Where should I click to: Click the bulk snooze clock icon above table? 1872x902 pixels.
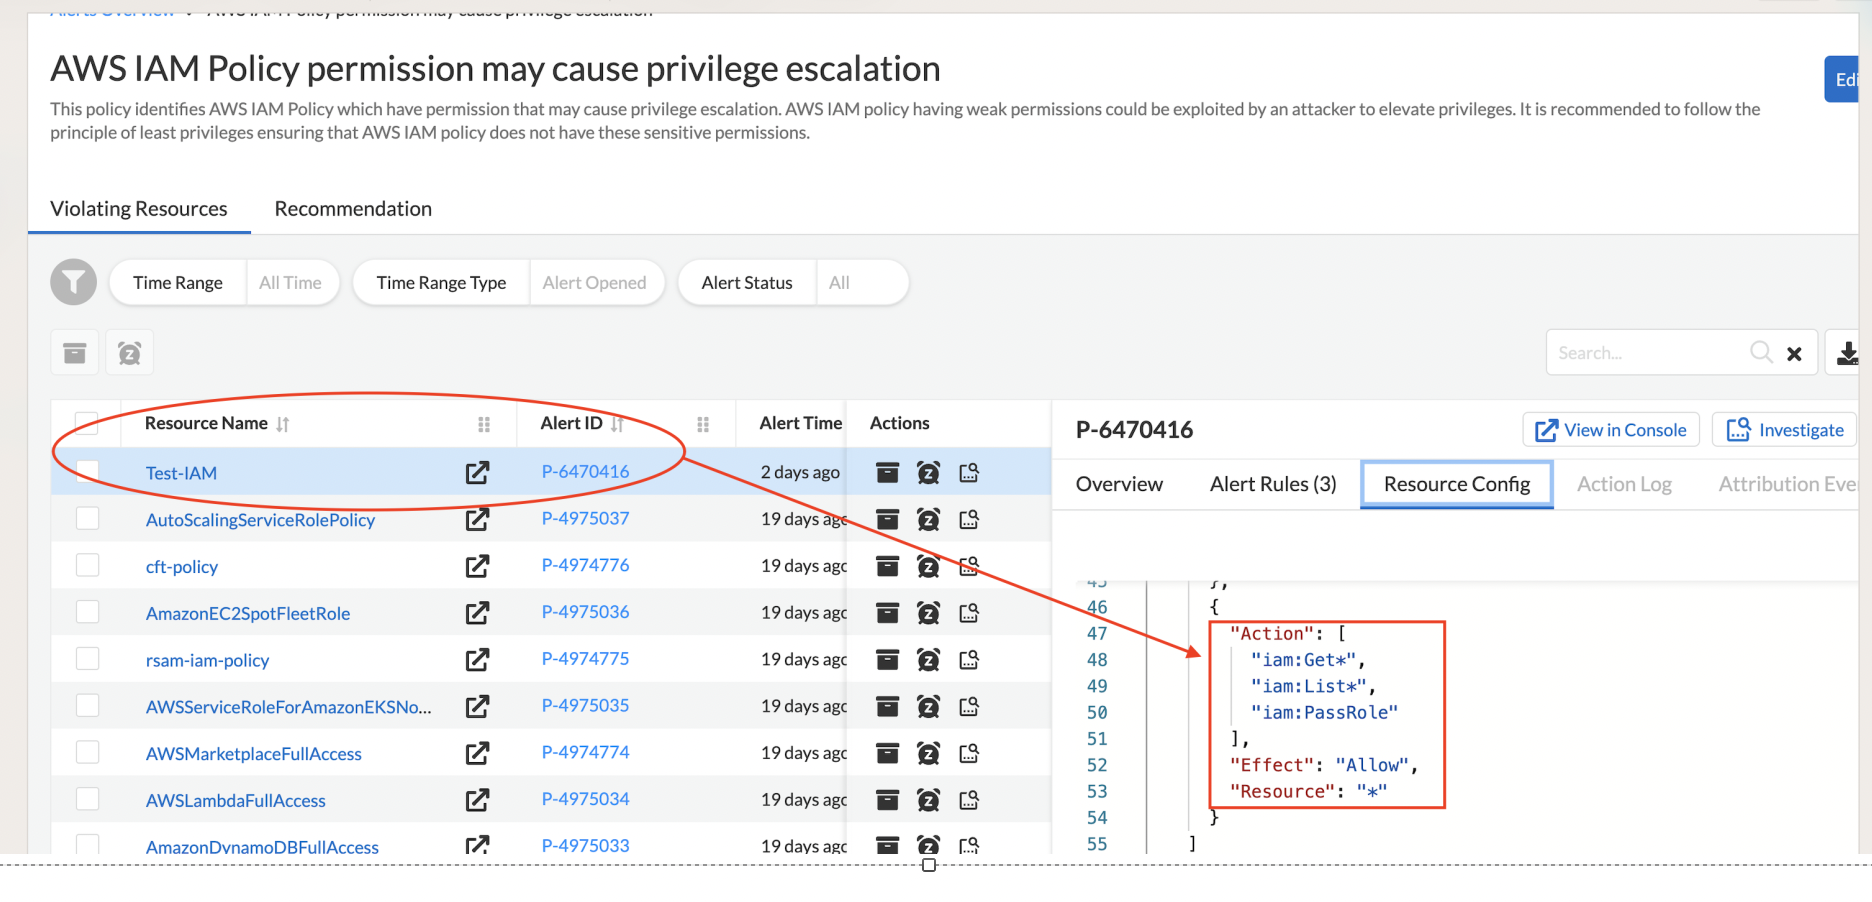[130, 352]
